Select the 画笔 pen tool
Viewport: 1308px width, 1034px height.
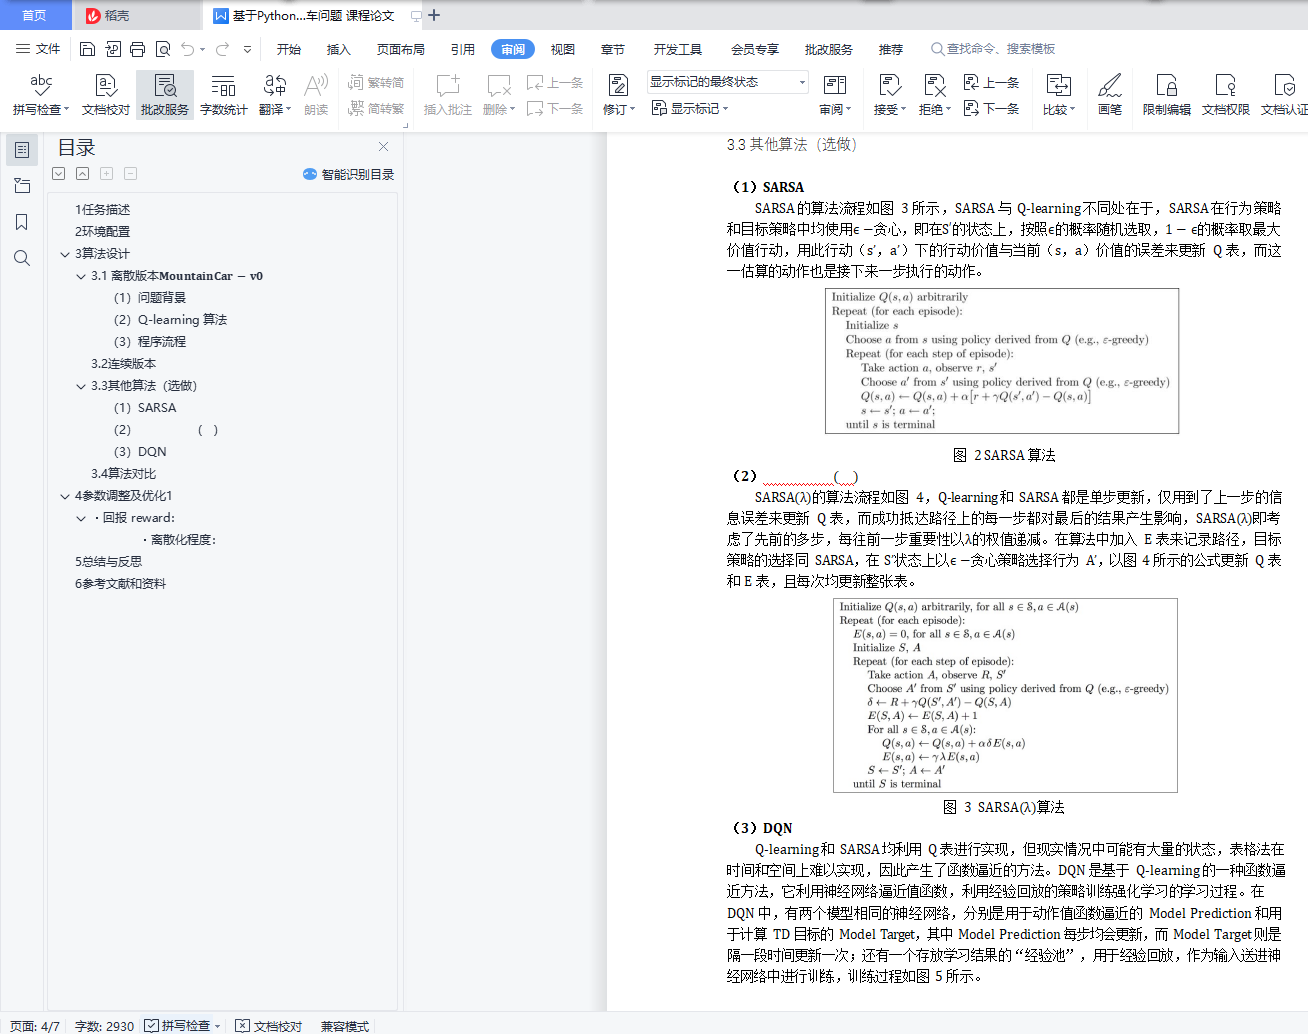pos(1110,95)
